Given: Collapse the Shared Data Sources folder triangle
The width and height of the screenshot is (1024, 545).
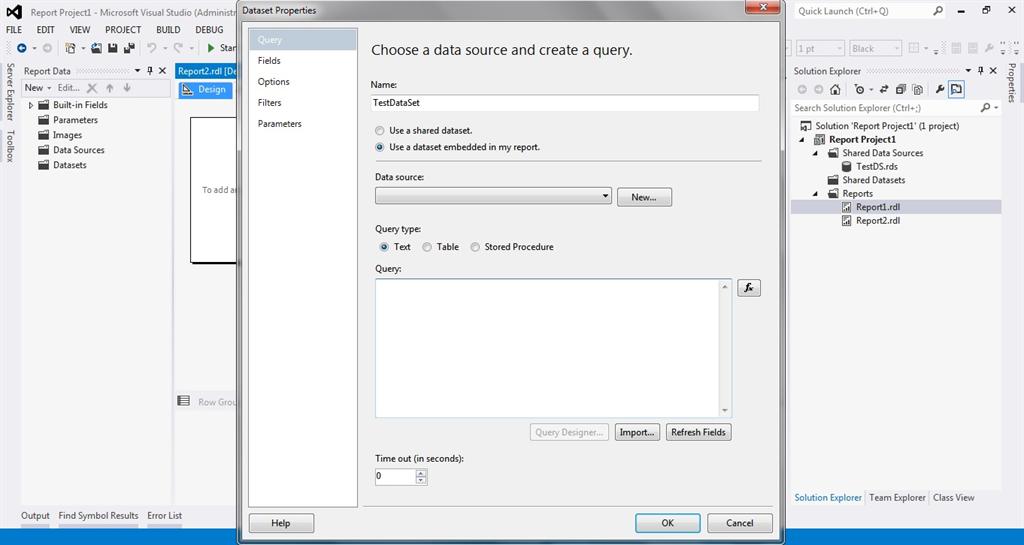Looking at the screenshot, I should (x=816, y=153).
